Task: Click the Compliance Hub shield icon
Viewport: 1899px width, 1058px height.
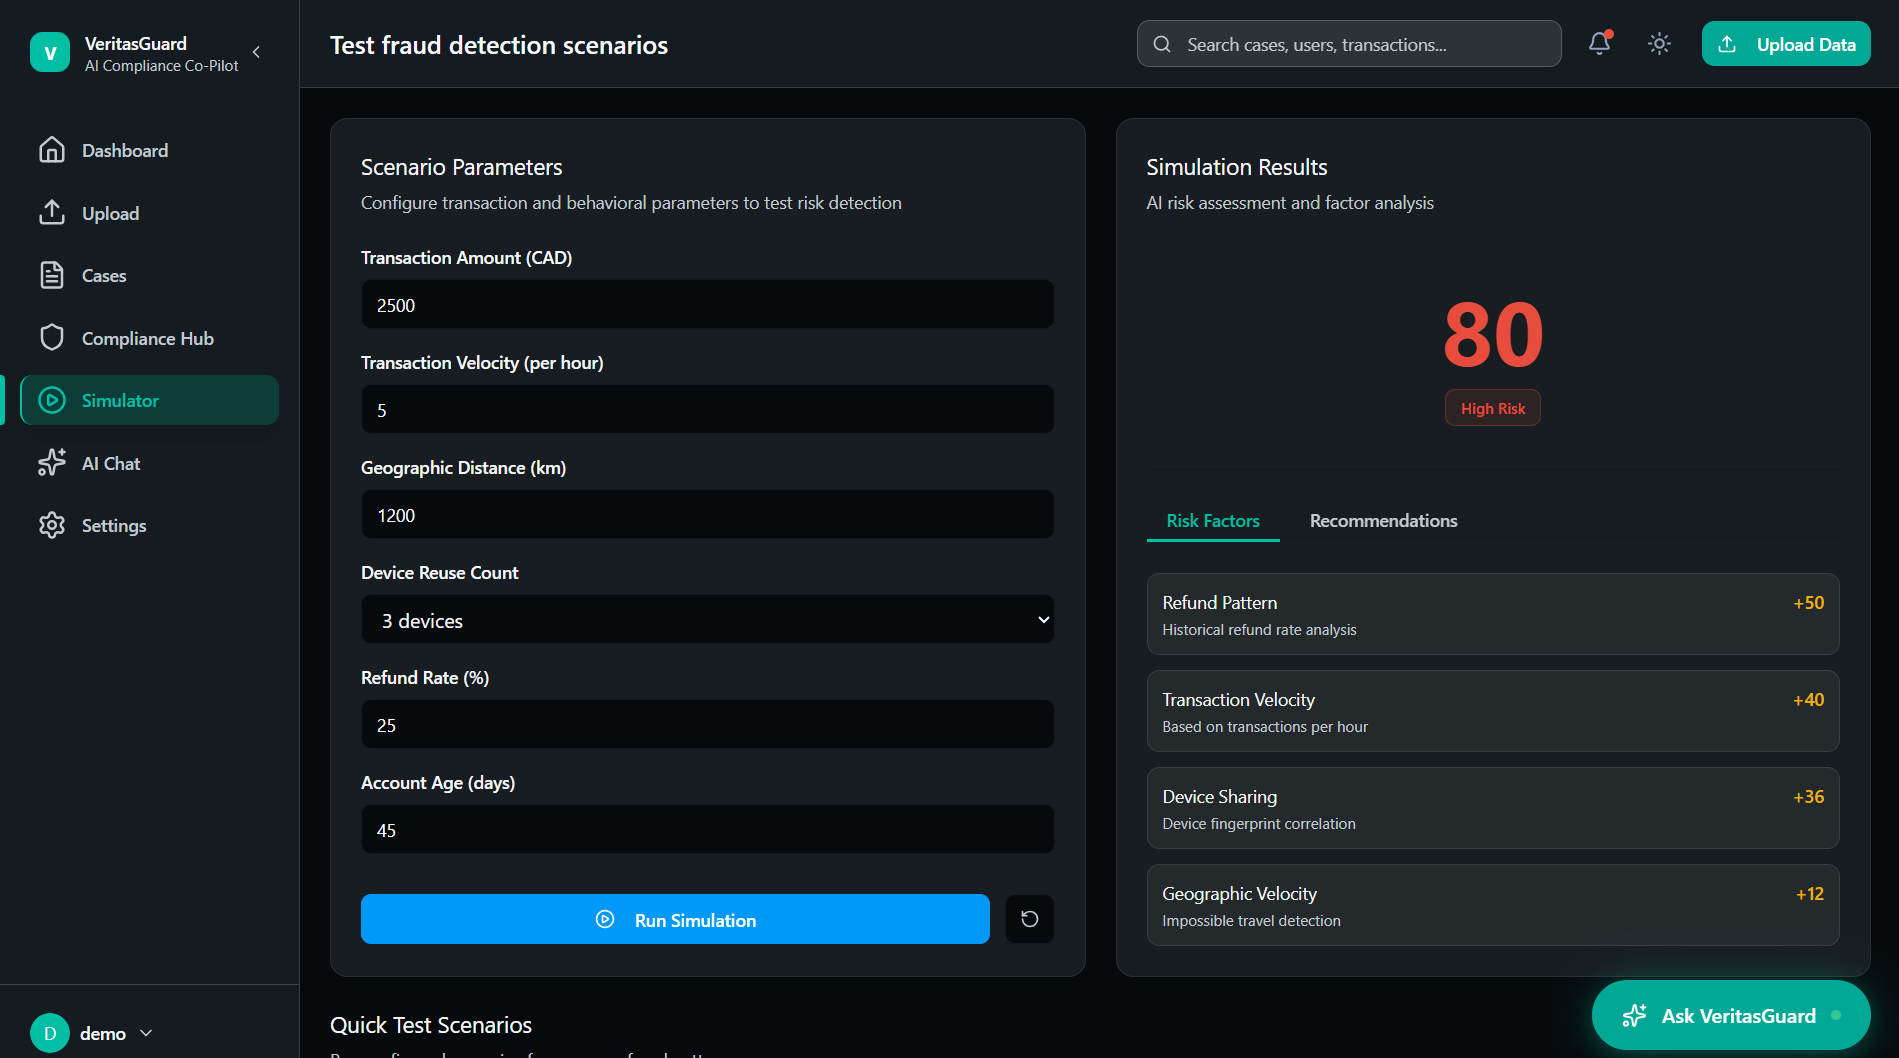Action: pyautogui.click(x=52, y=338)
